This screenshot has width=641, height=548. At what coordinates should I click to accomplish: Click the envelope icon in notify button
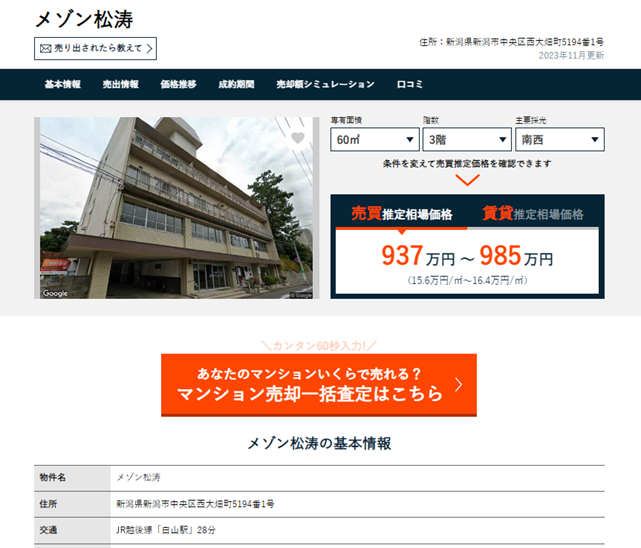[x=45, y=49]
